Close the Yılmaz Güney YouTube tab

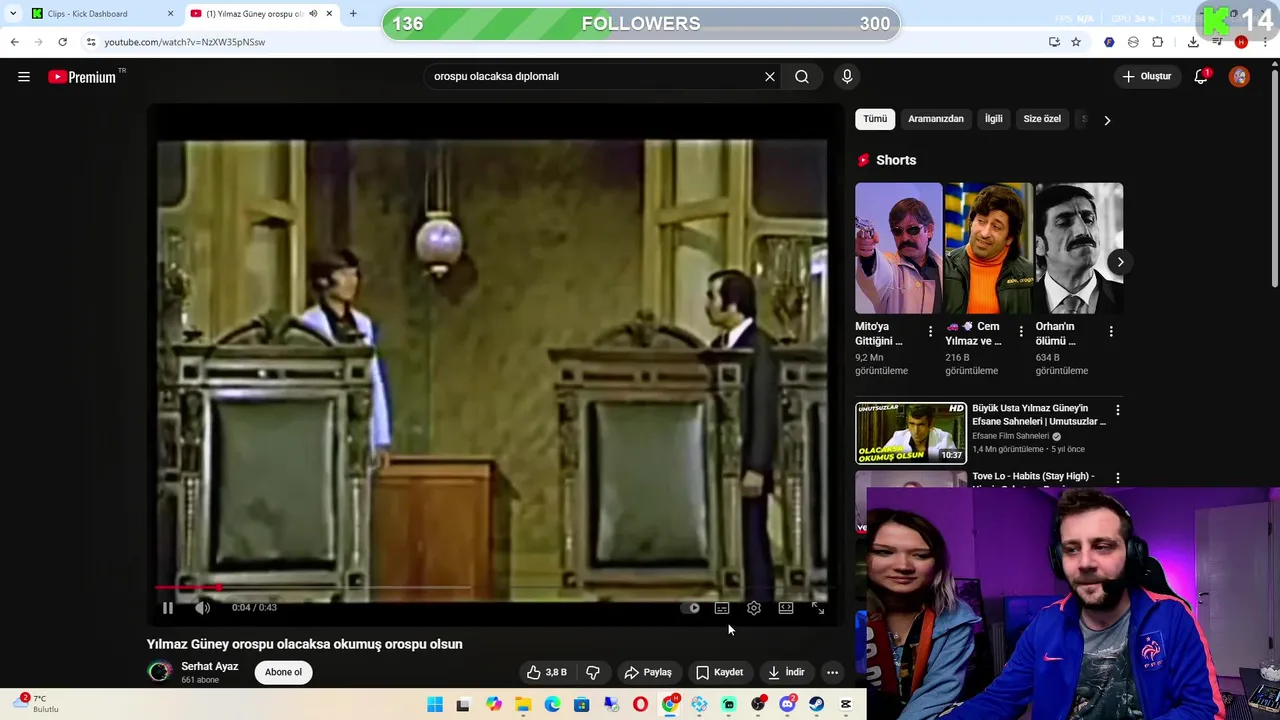pos(329,14)
